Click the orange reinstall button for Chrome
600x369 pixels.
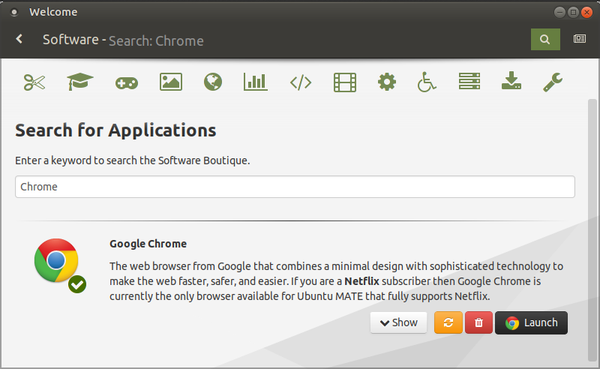point(448,323)
